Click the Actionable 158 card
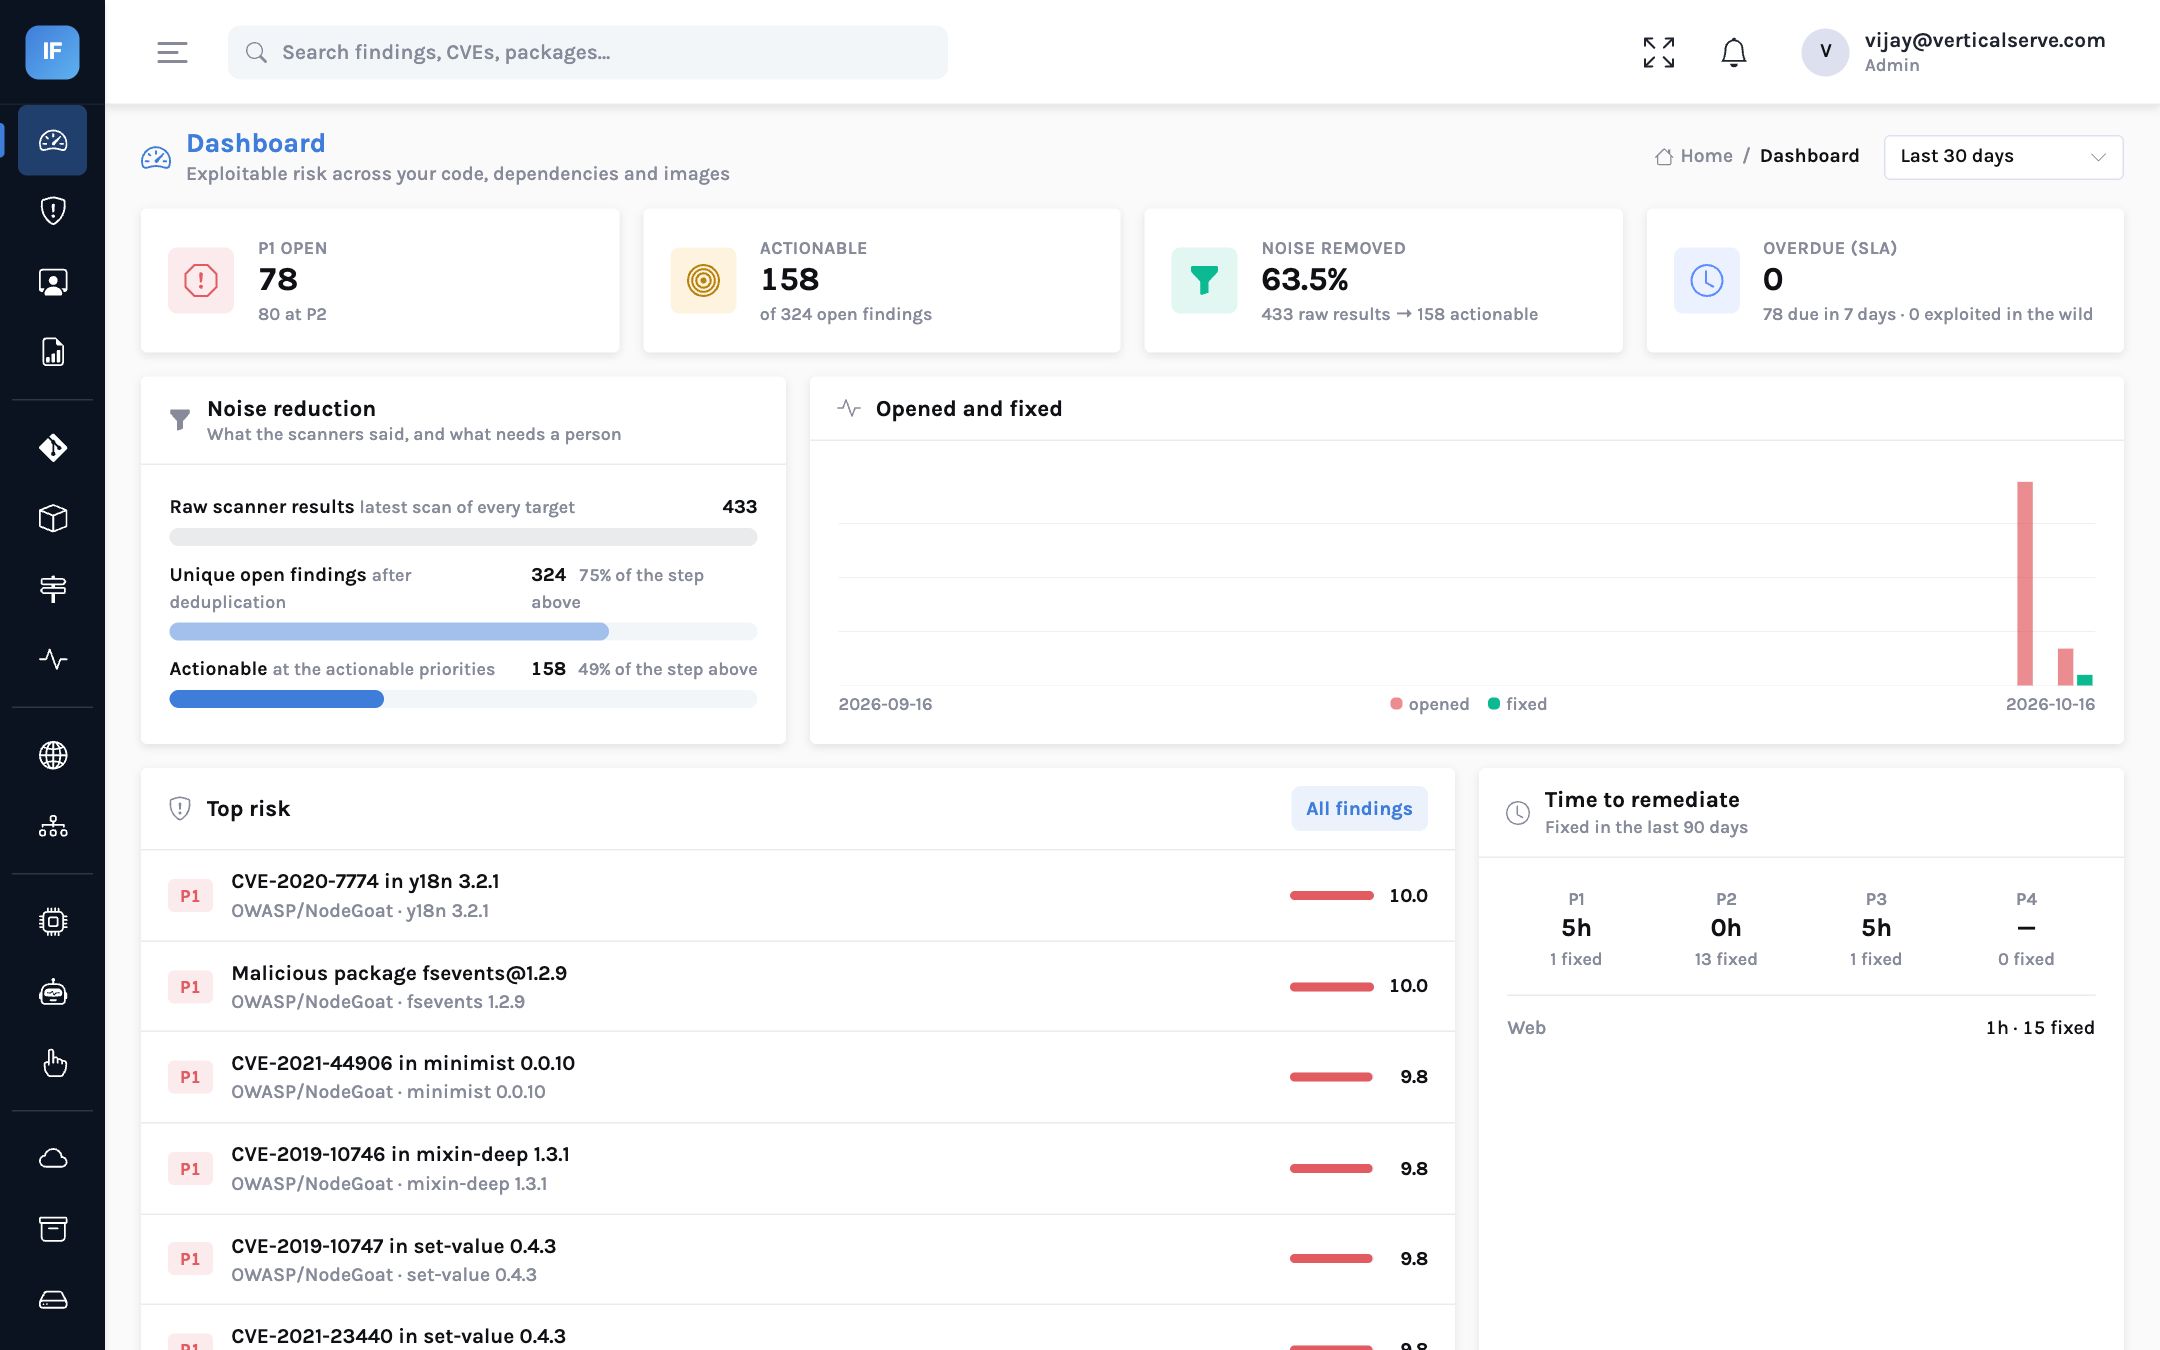2160x1350 pixels. click(x=882, y=281)
